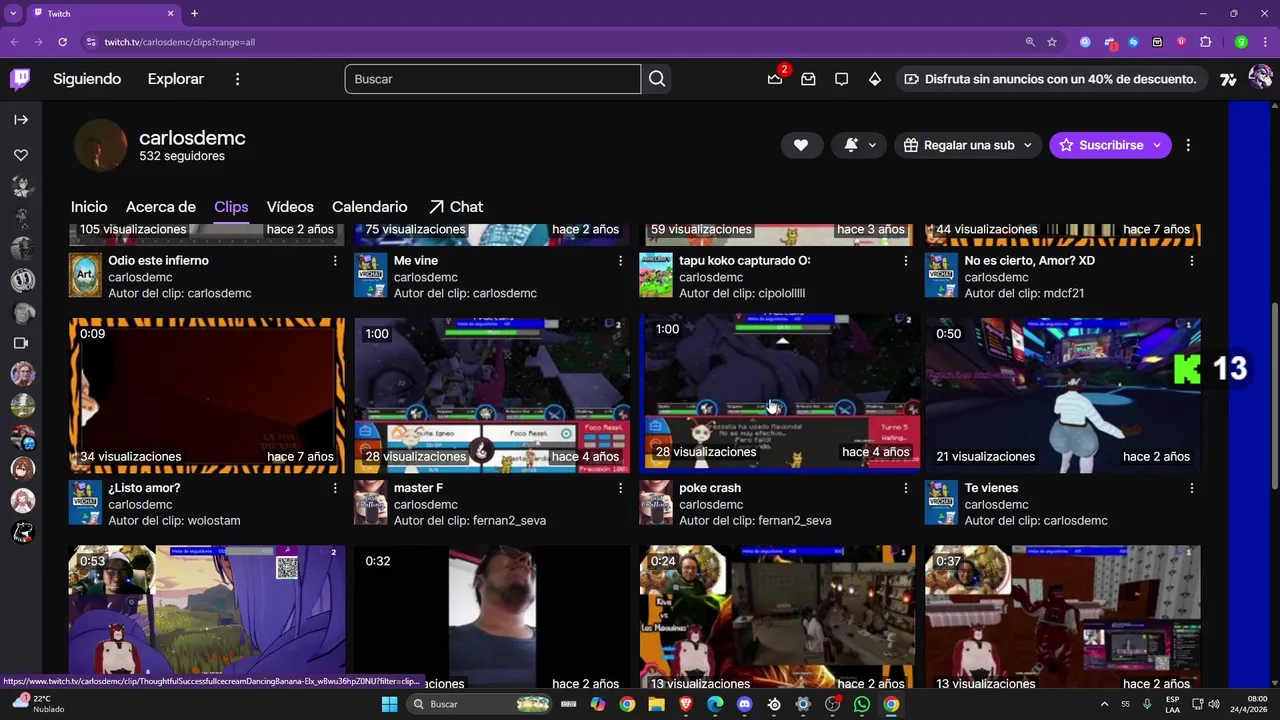Open the ¿Listo amor? clip thumbnail
The image size is (1280, 720).
click(207, 396)
